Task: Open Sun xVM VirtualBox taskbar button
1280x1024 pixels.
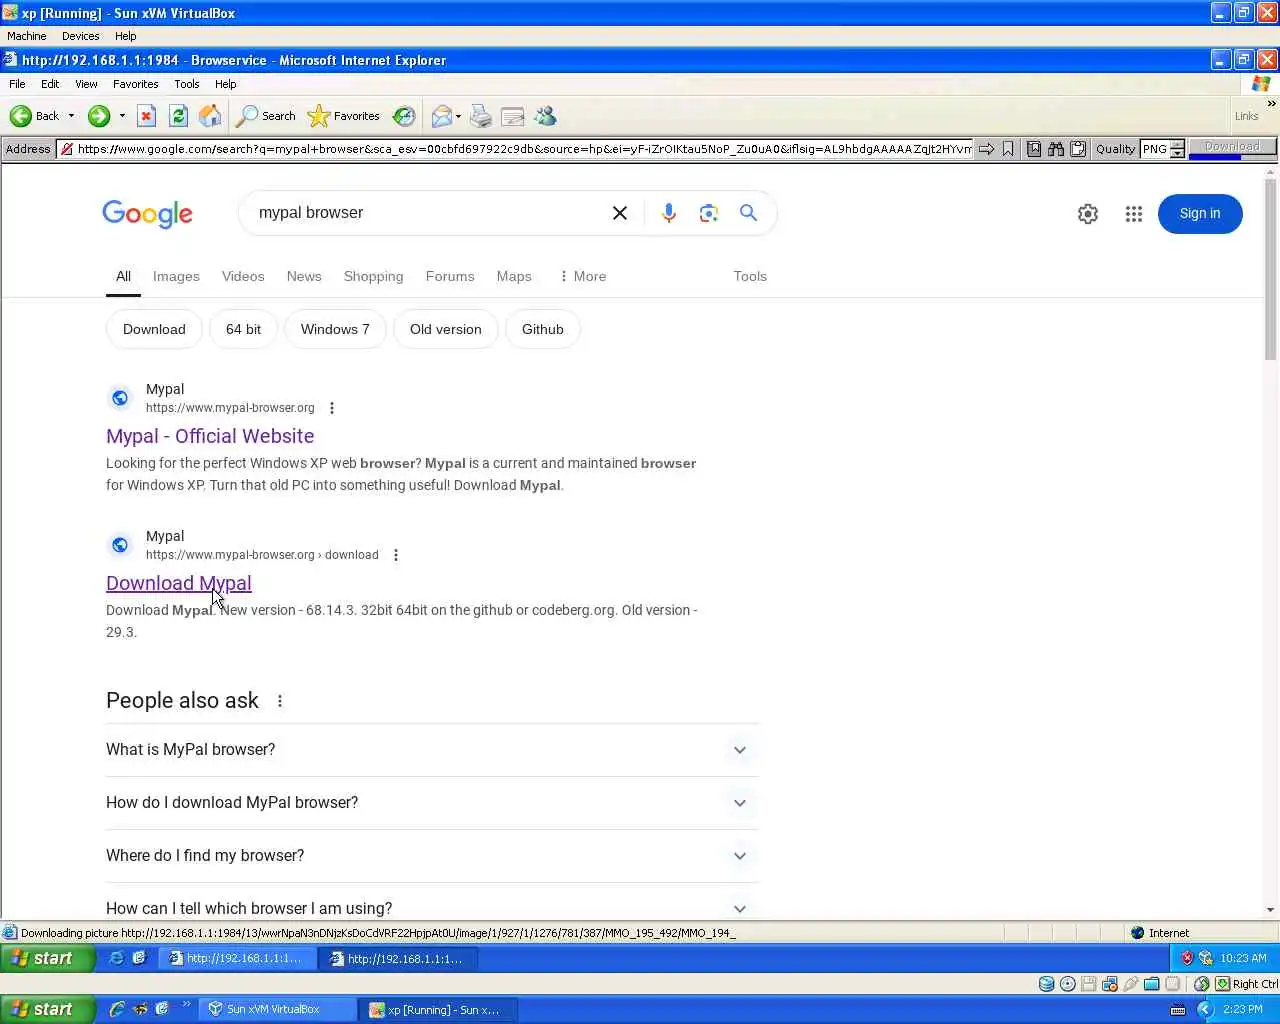Action: (276, 1009)
